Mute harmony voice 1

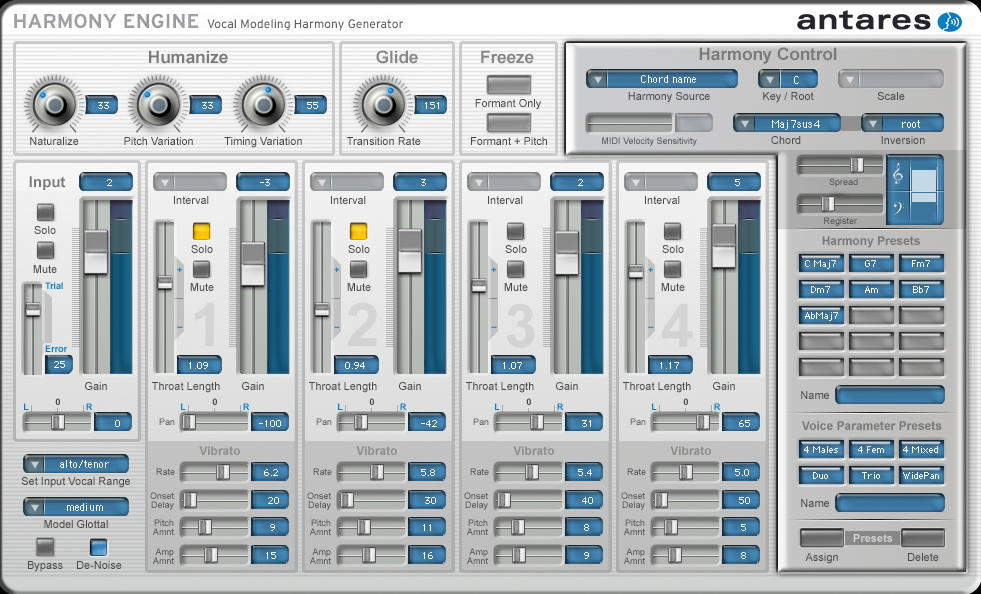click(x=201, y=270)
